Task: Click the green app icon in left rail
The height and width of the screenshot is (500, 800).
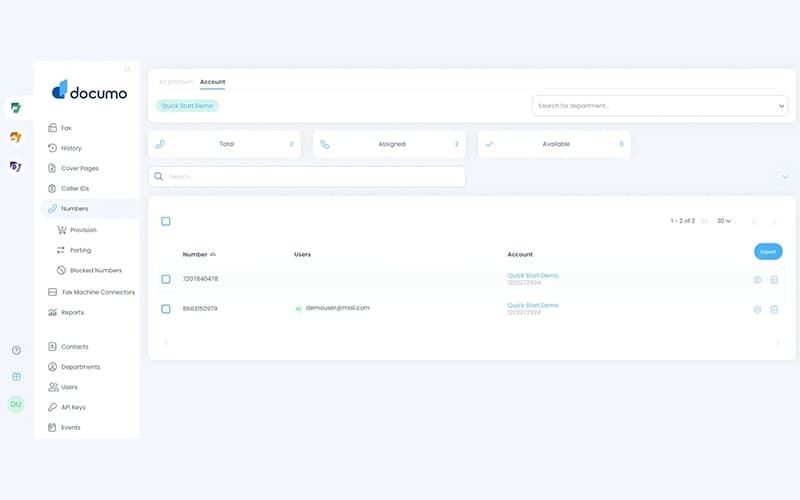Action: [16, 108]
